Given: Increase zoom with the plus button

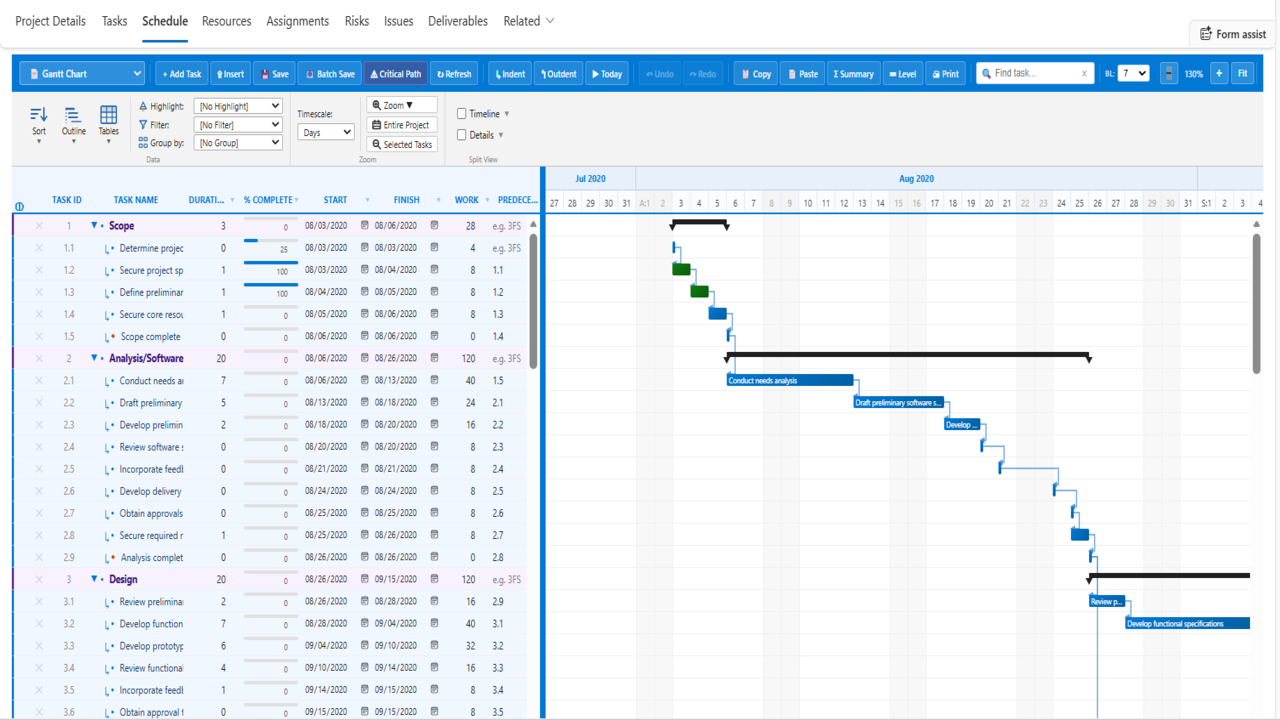Looking at the screenshot, I should [1219, 73].
